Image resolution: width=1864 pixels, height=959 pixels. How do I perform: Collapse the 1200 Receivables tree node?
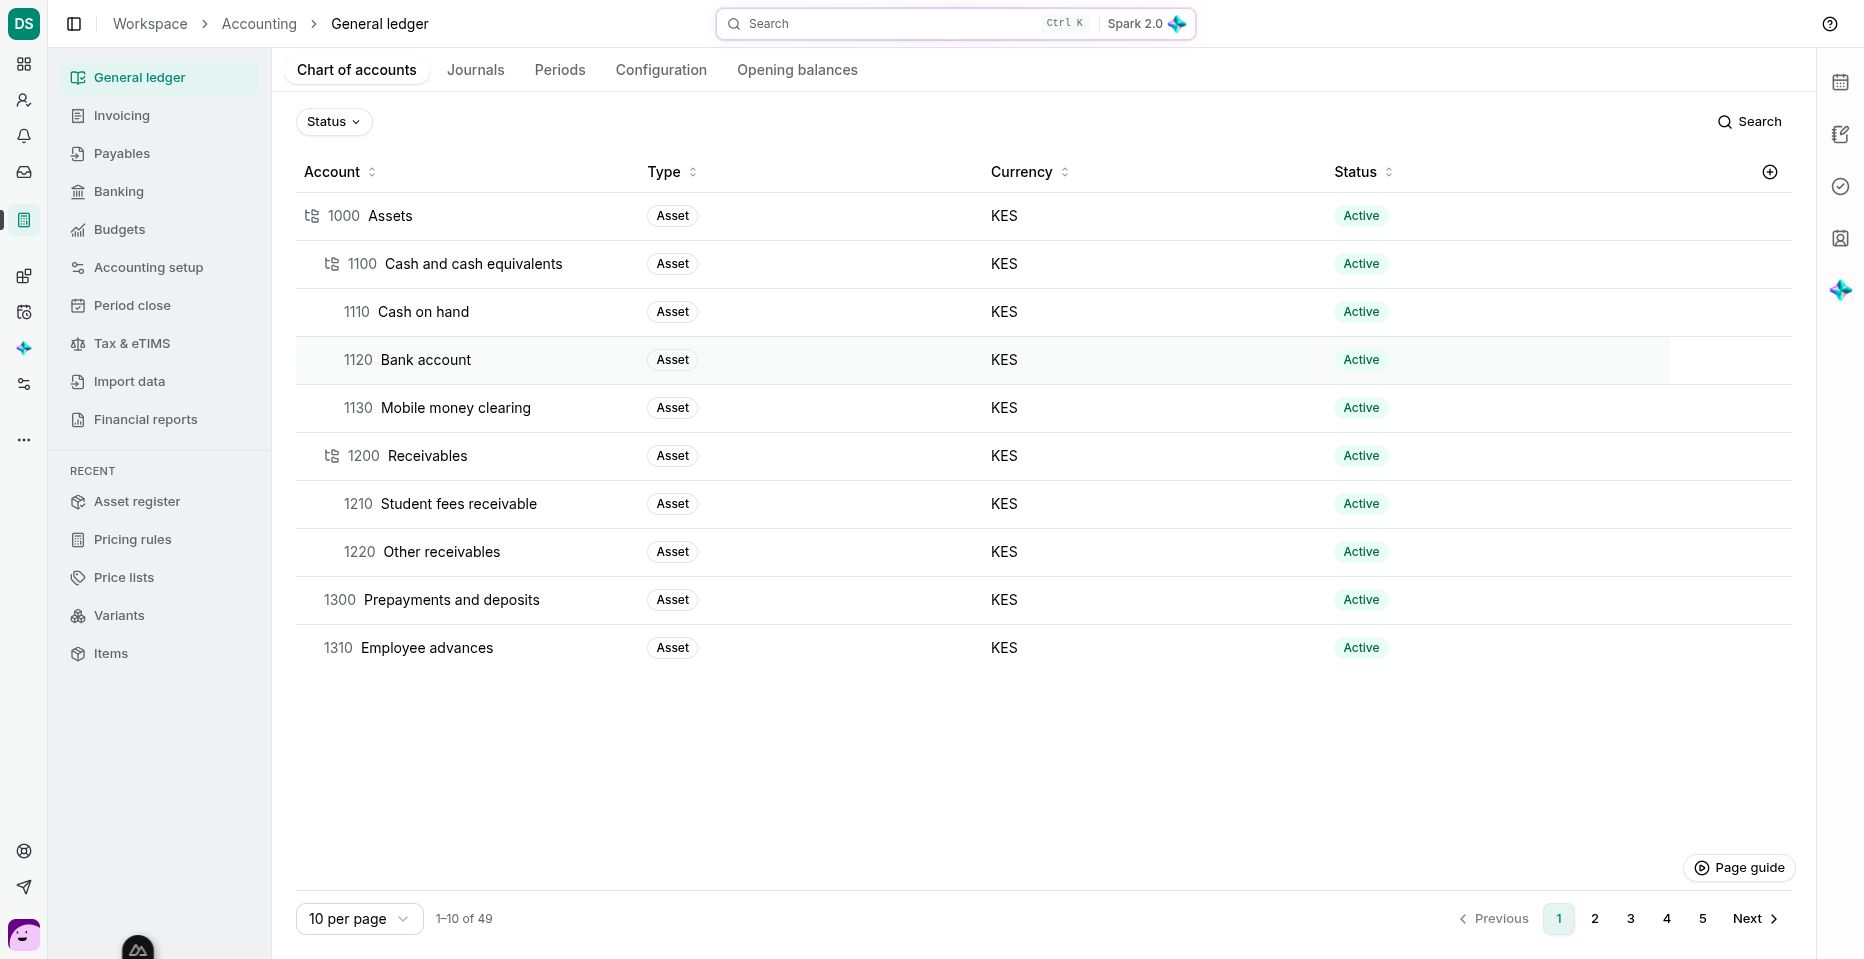point(332,456)
